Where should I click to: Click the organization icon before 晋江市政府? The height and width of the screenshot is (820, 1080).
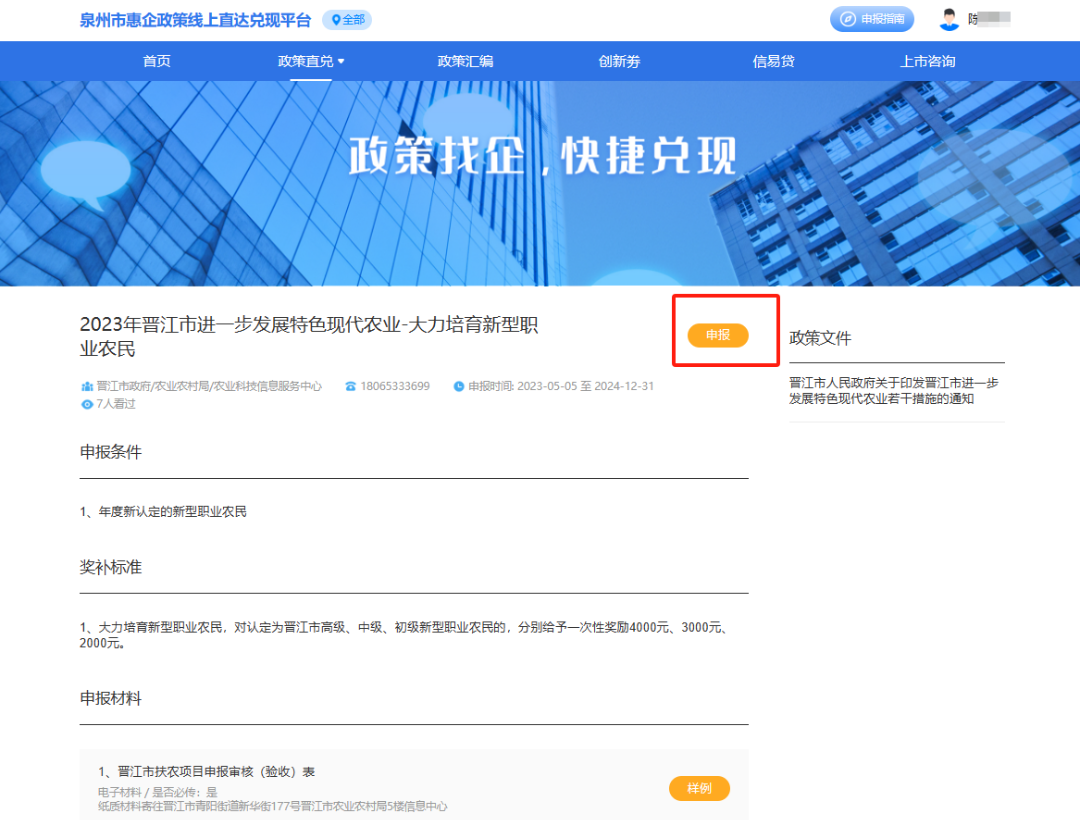(x=86, y=386)
